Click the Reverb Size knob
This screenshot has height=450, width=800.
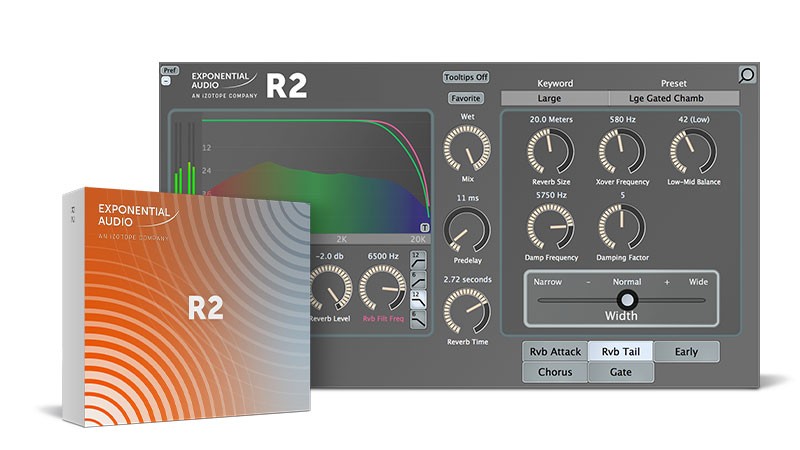point(551,151)
